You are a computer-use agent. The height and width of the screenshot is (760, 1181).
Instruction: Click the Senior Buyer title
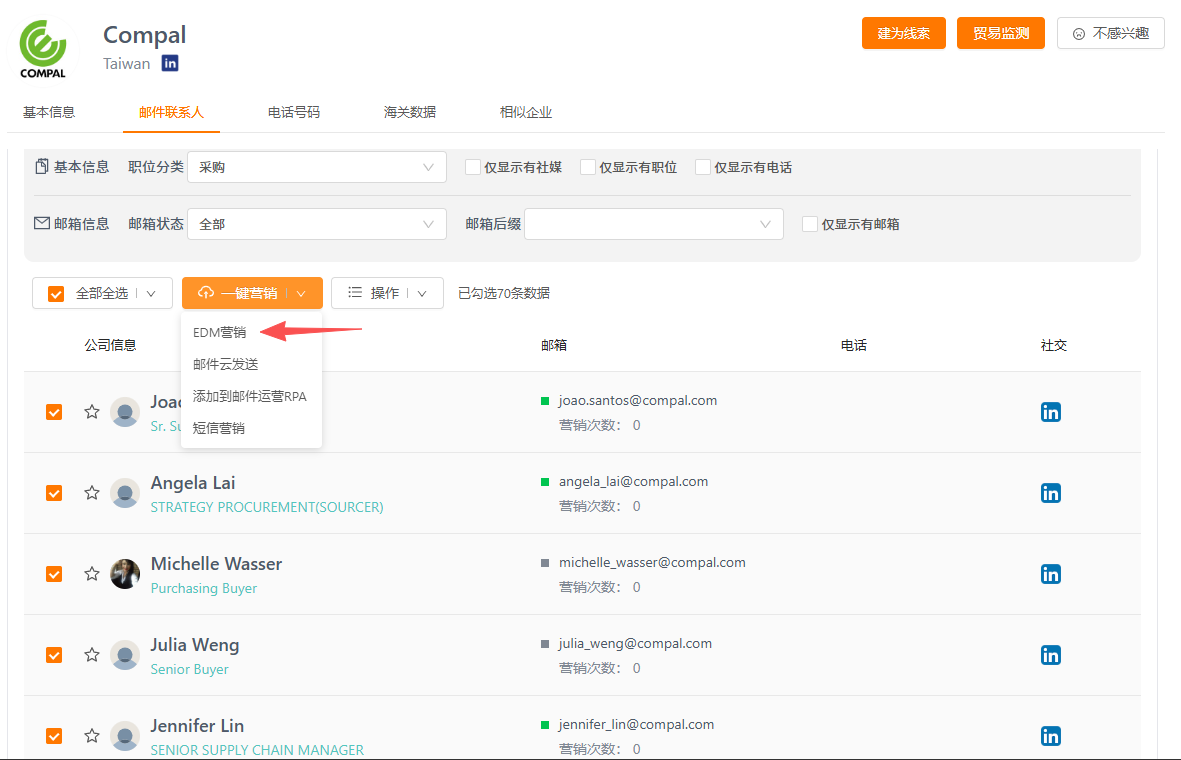(189, 669)
